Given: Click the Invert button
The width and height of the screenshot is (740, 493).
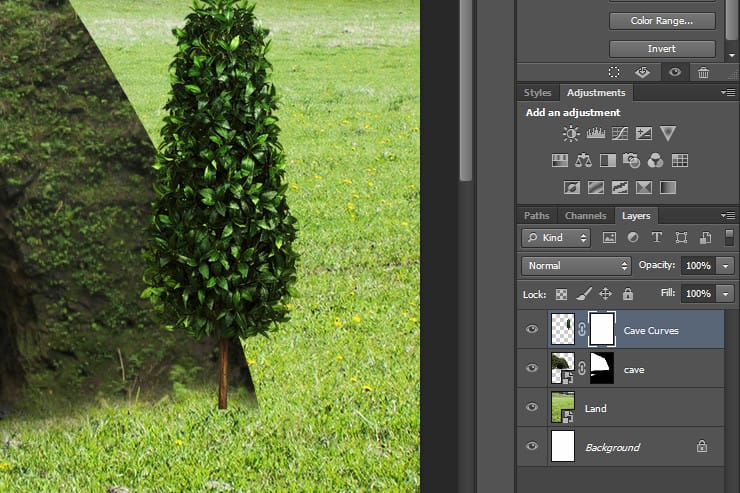Looking at the screenshot, I should pos(662,49).
